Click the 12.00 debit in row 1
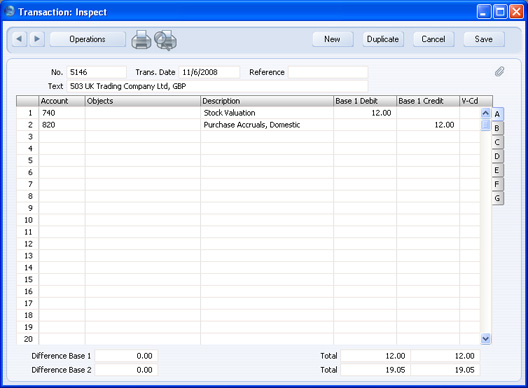Viewport: 528px width, 388px height. tap(381, 113)
